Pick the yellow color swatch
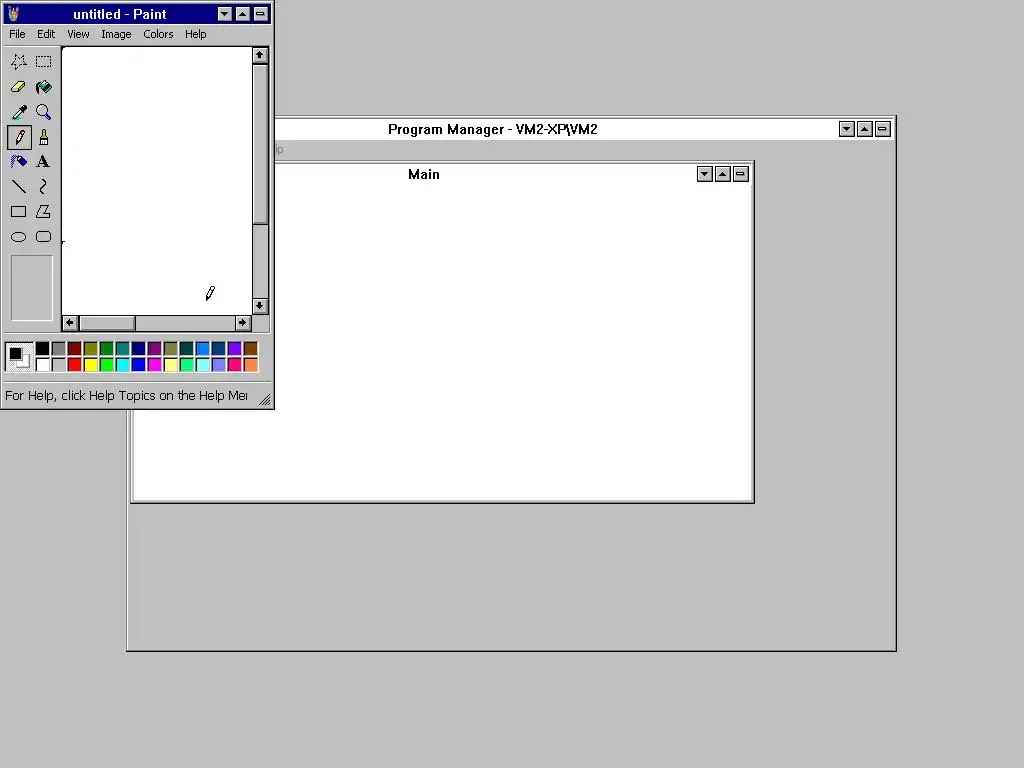 91,364
